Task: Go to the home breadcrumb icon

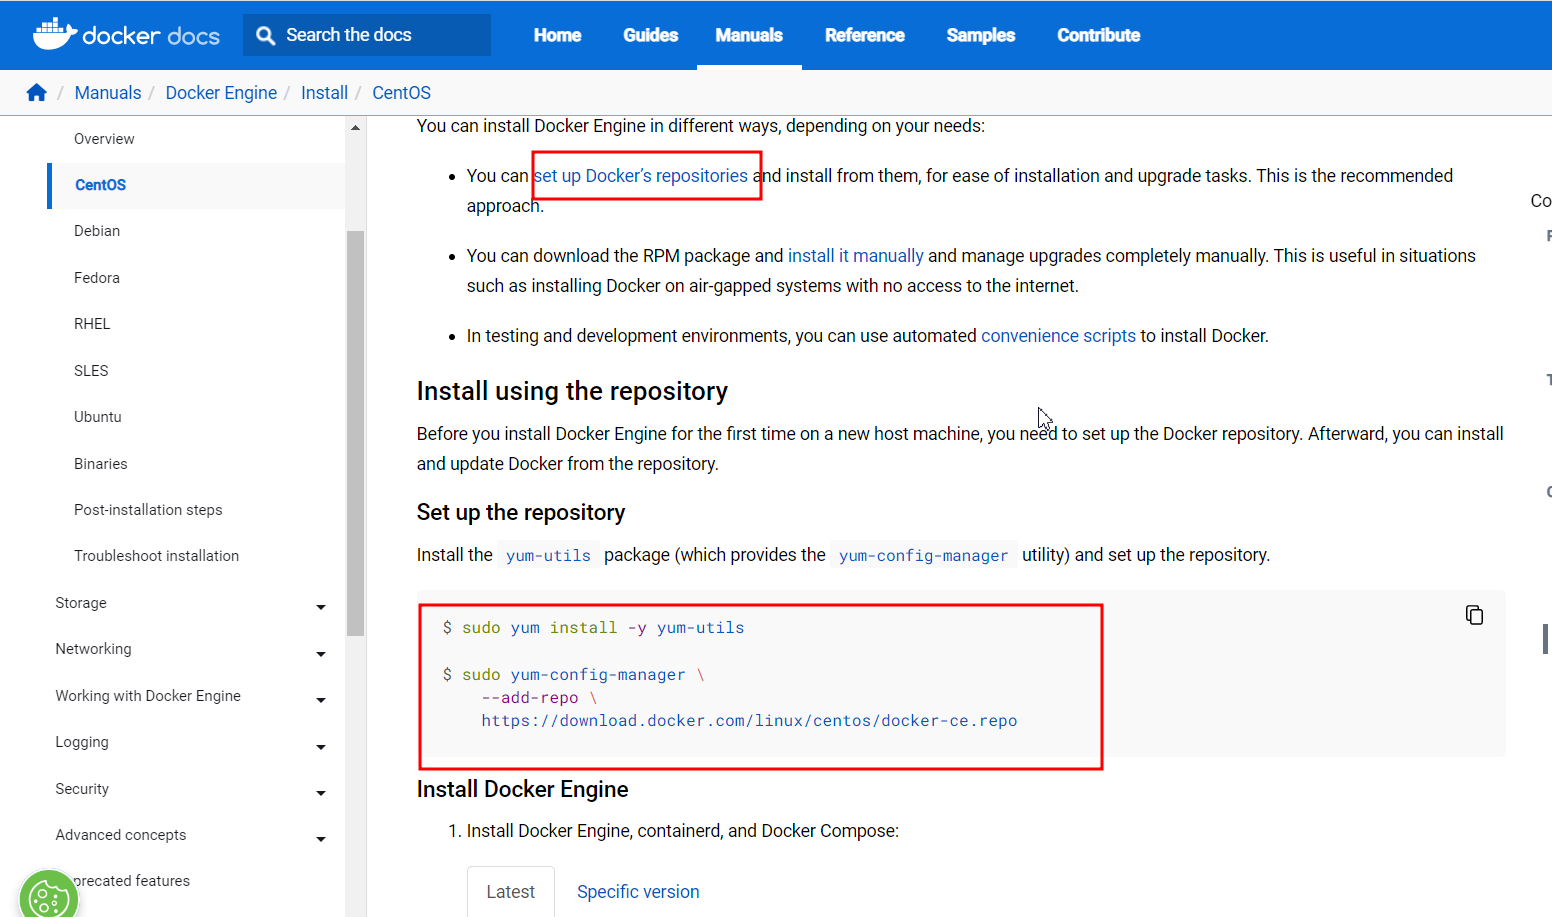Action: 37,92
